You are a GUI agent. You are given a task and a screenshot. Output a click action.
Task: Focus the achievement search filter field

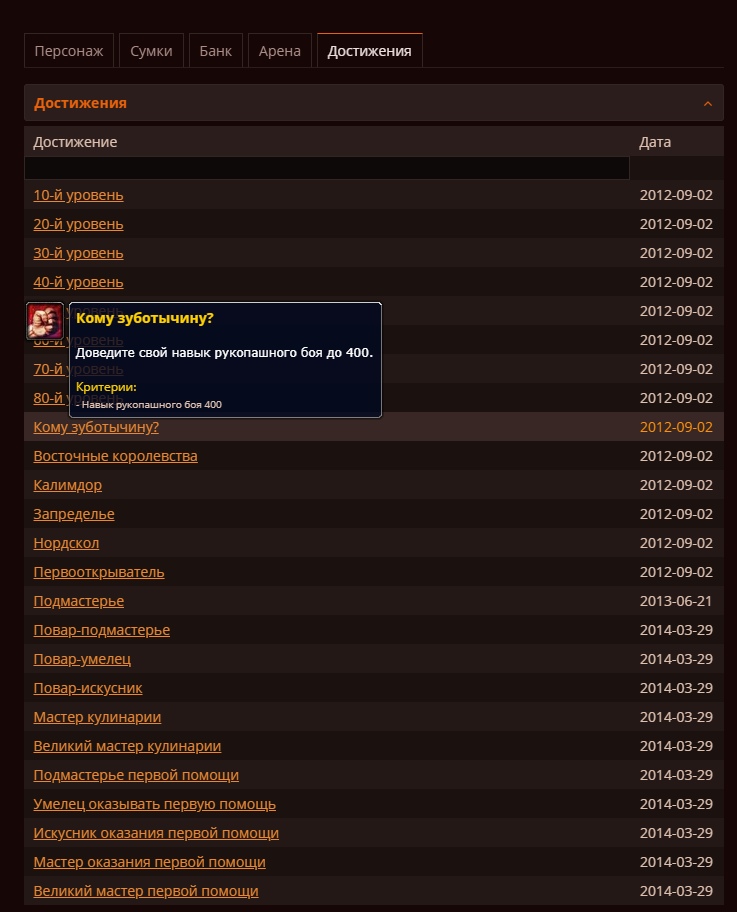pos(327,168)
